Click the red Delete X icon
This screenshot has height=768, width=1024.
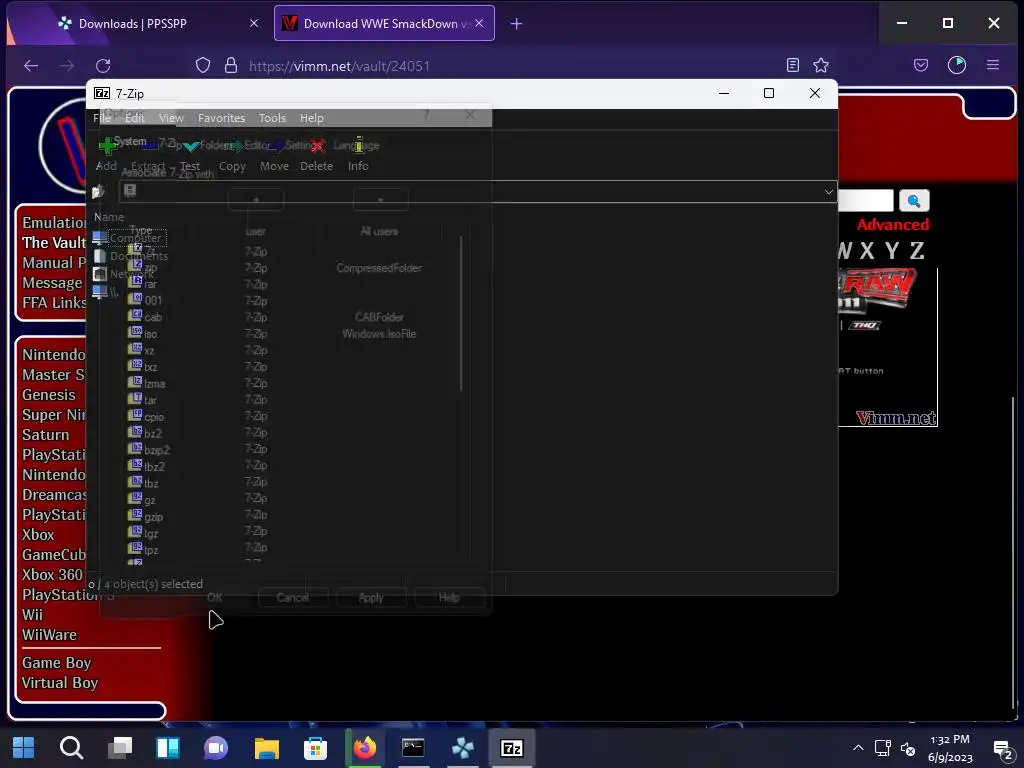pyautogui.click(x=317, y=146)
